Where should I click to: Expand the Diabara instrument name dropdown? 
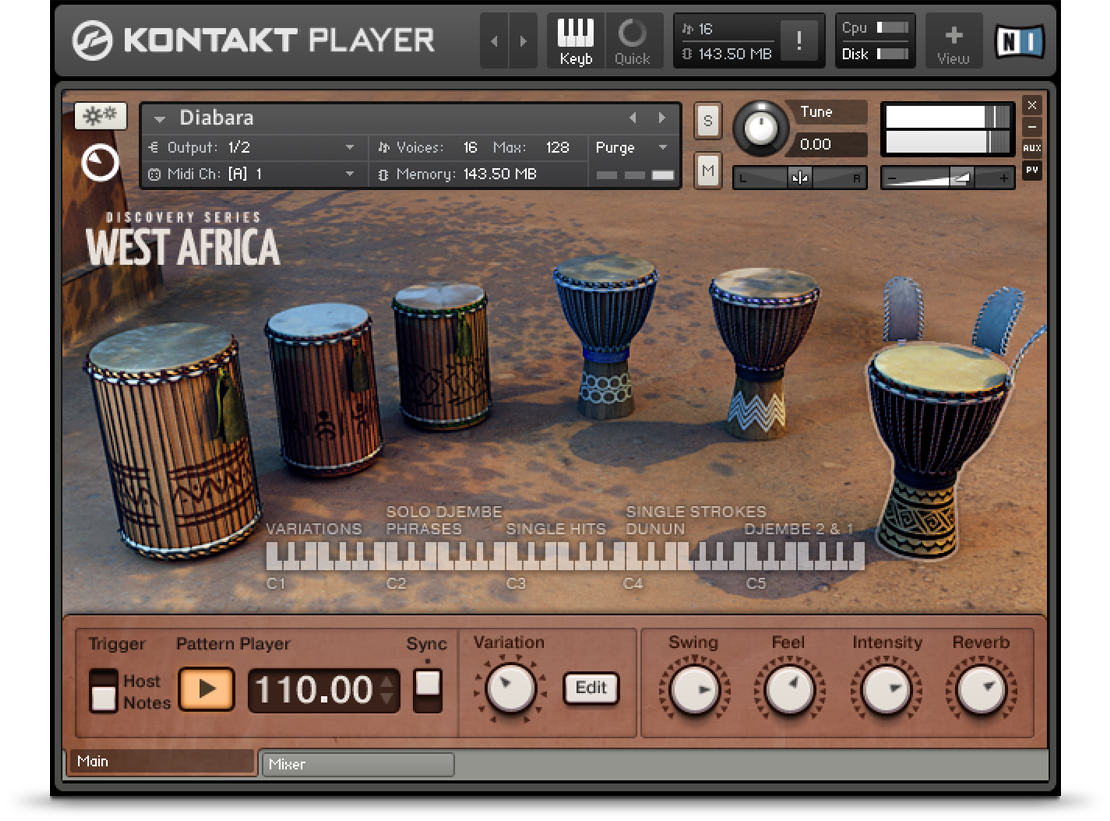[160, 119]
